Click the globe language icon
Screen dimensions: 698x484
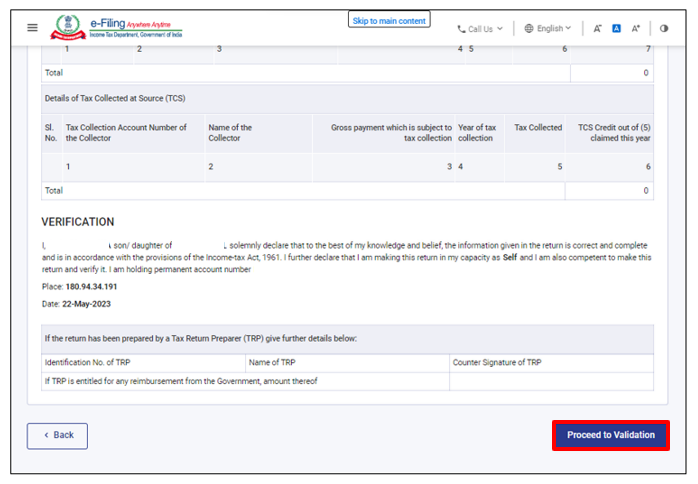tap(529, 29)
